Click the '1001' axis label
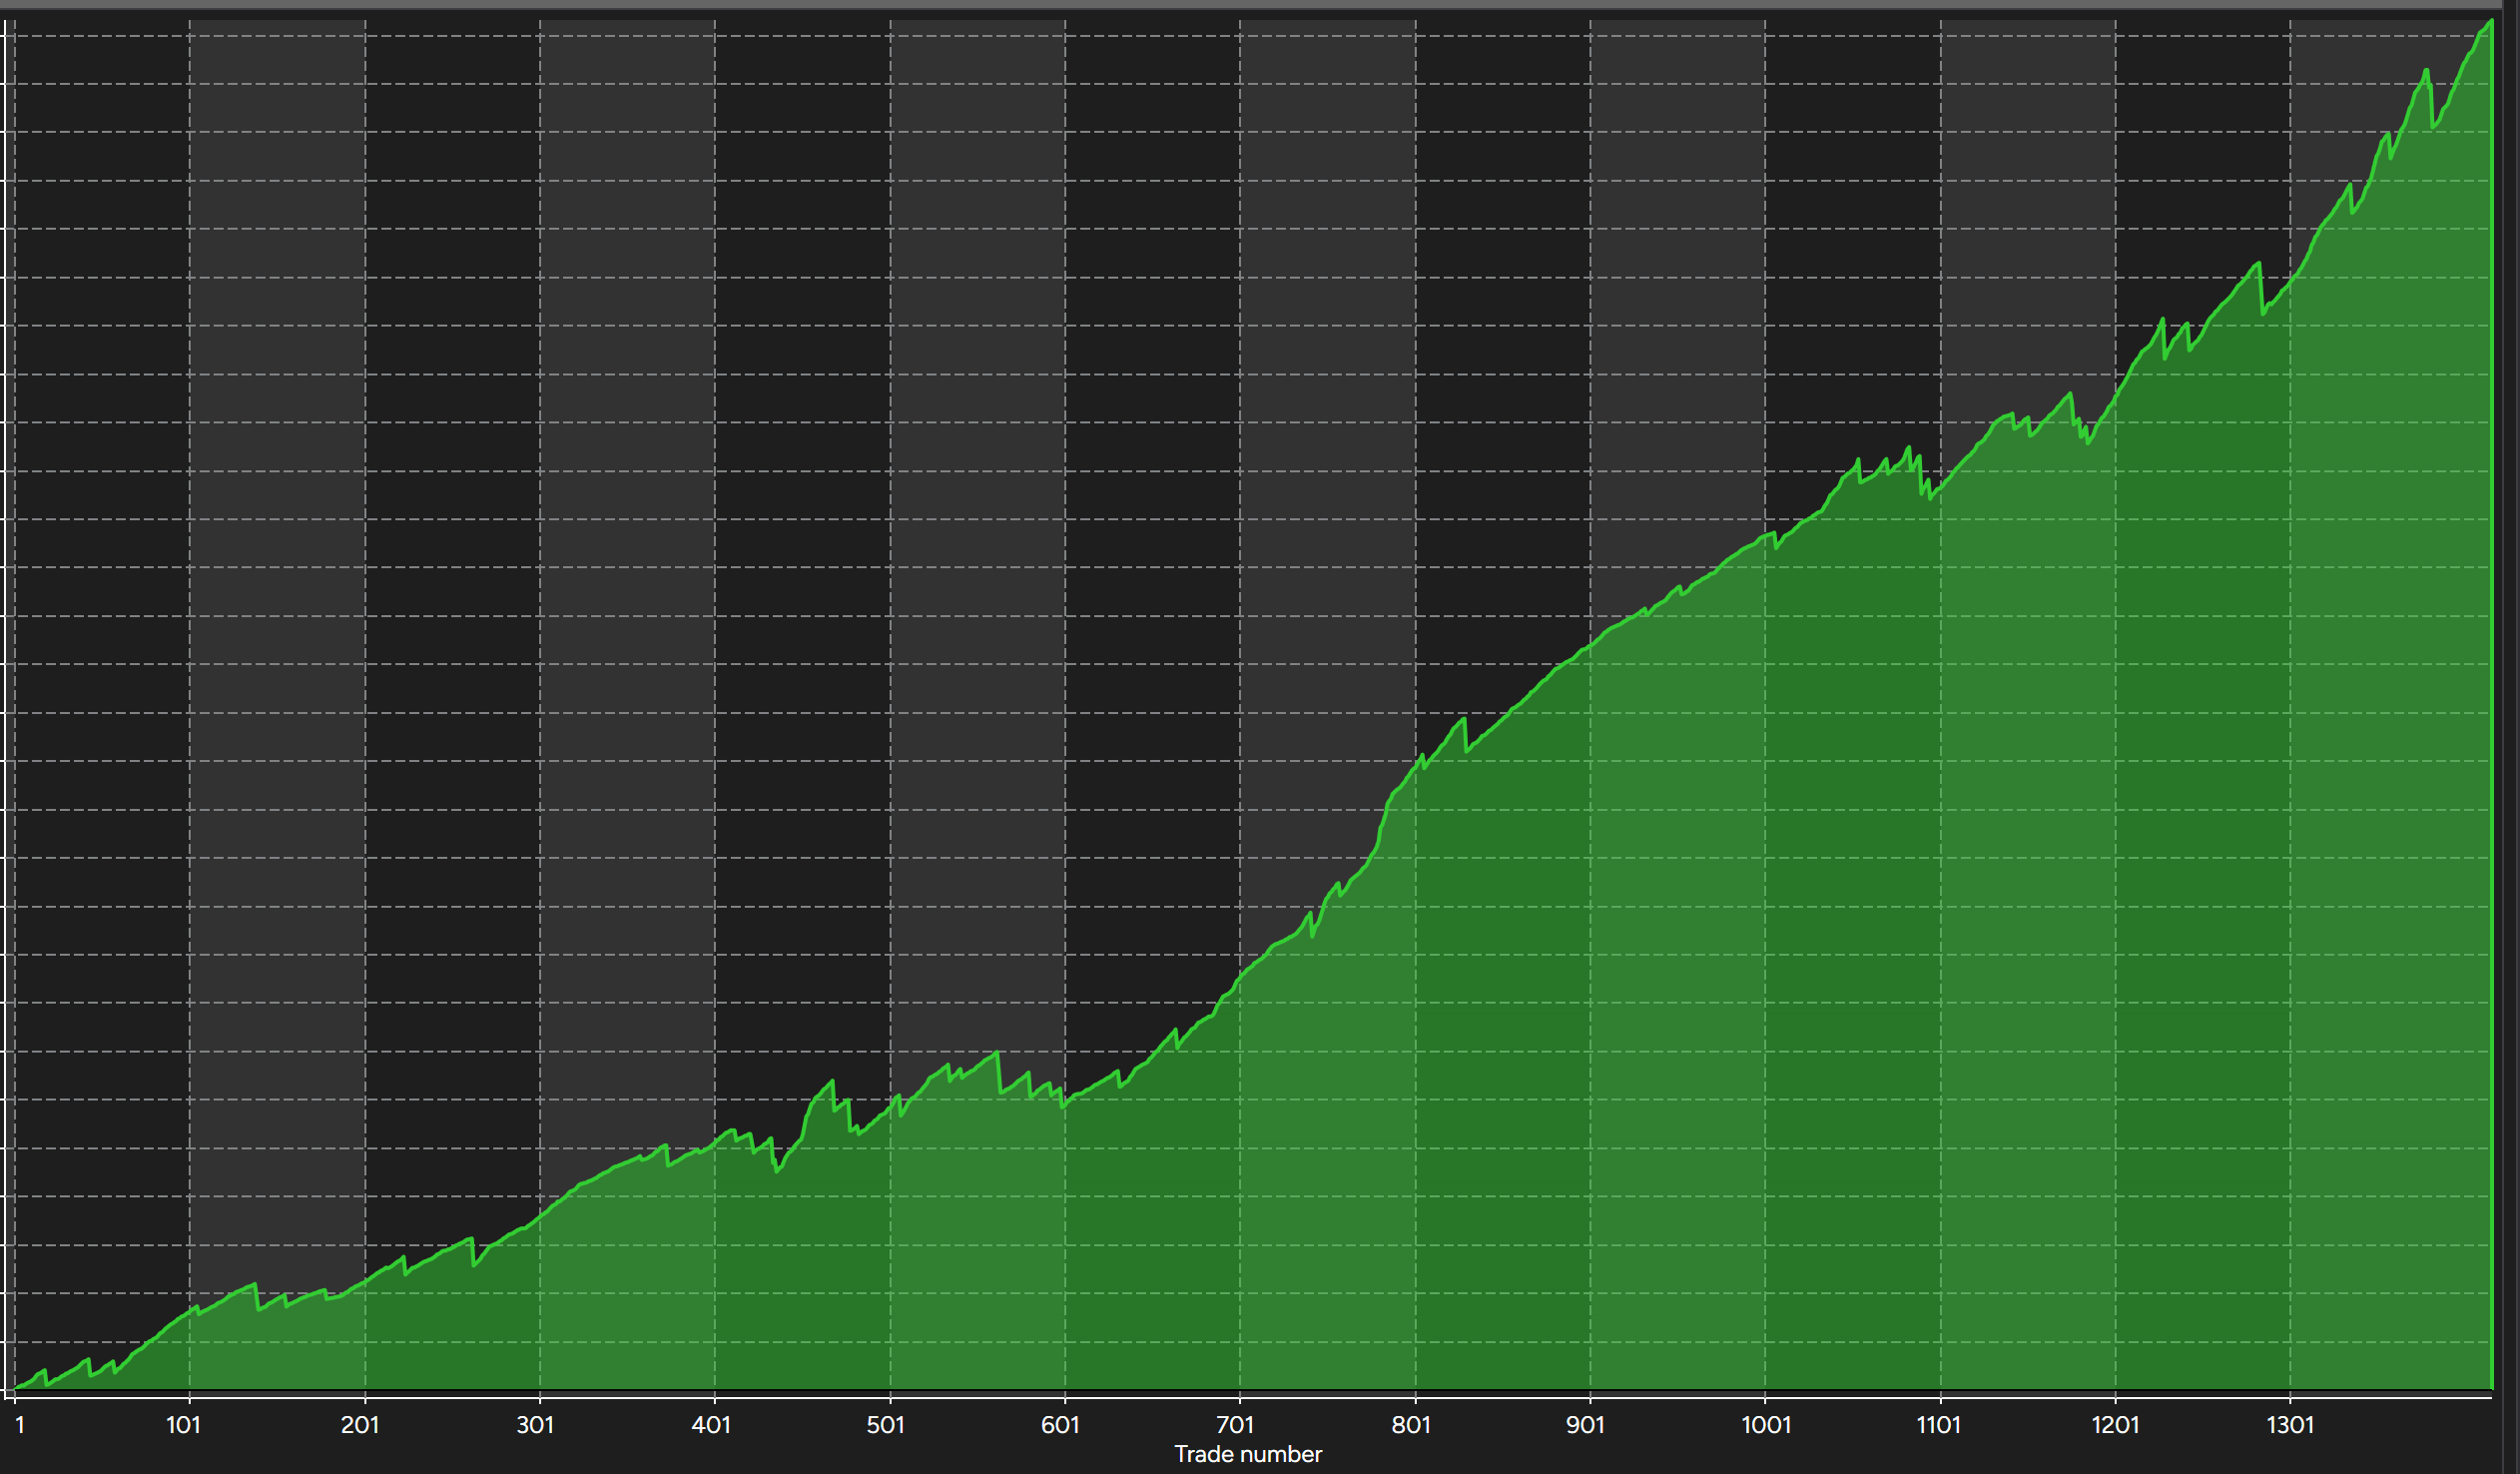Screen dimensions: 2520x1474 tap(1766, 1425)
